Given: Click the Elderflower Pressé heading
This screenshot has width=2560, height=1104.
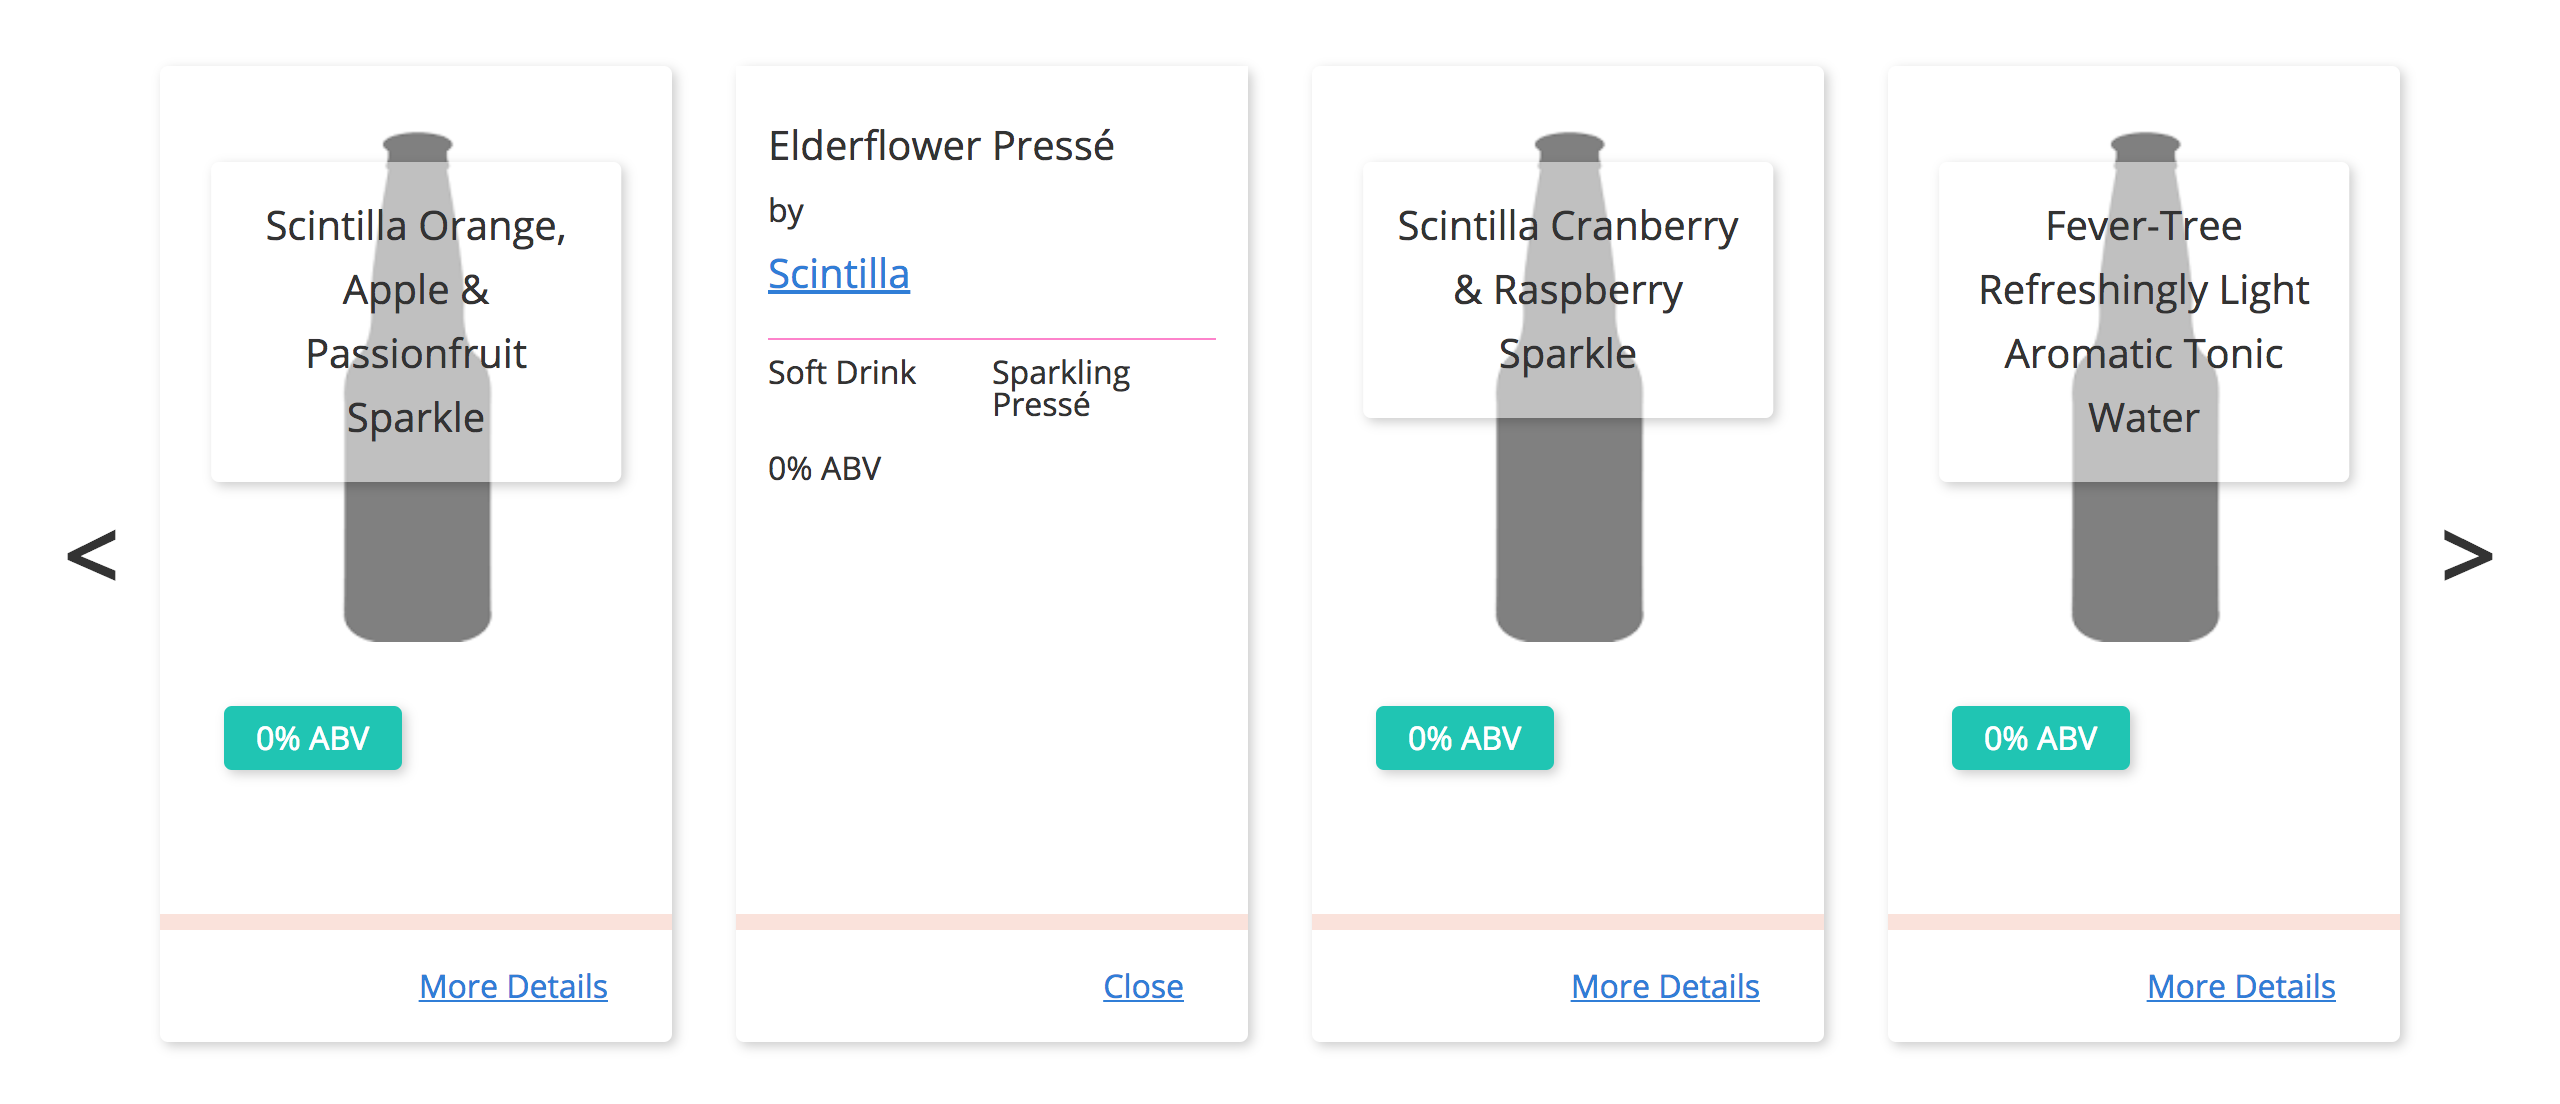Looking at the screenshot, I should click(x=941, y=146).
